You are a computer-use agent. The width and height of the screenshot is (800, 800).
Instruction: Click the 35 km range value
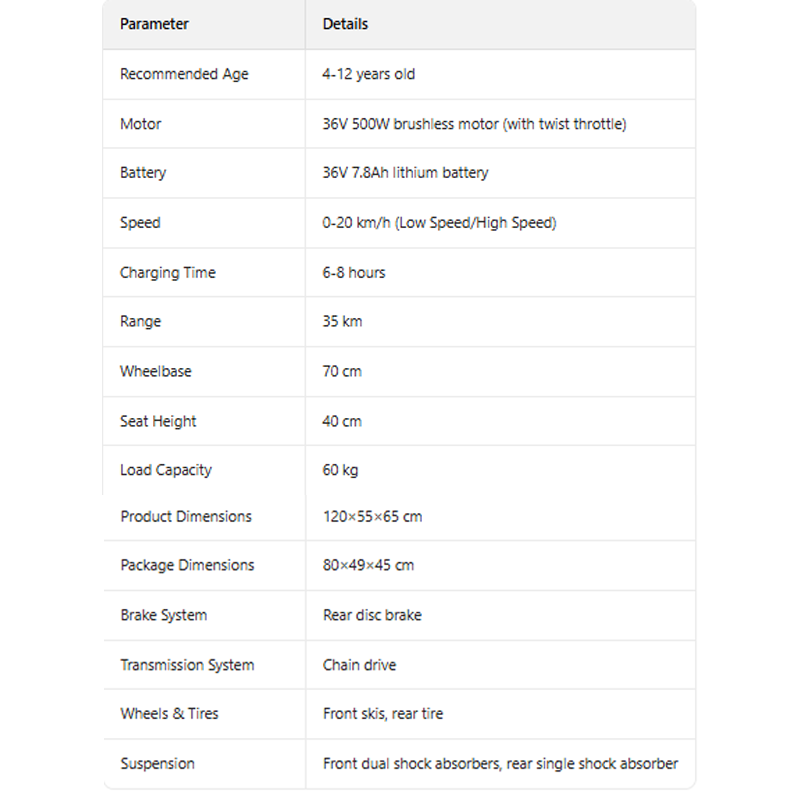(342, 322)
